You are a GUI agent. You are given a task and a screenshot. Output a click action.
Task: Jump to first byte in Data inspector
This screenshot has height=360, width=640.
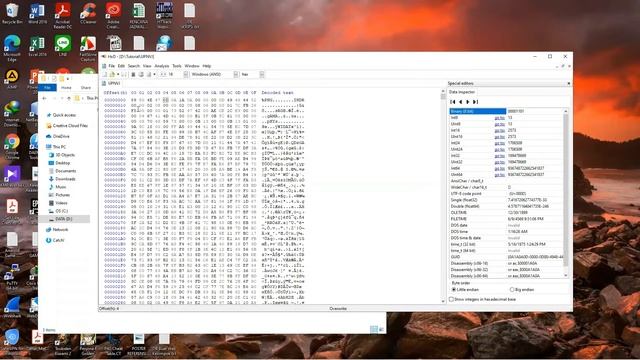(453, 102)
